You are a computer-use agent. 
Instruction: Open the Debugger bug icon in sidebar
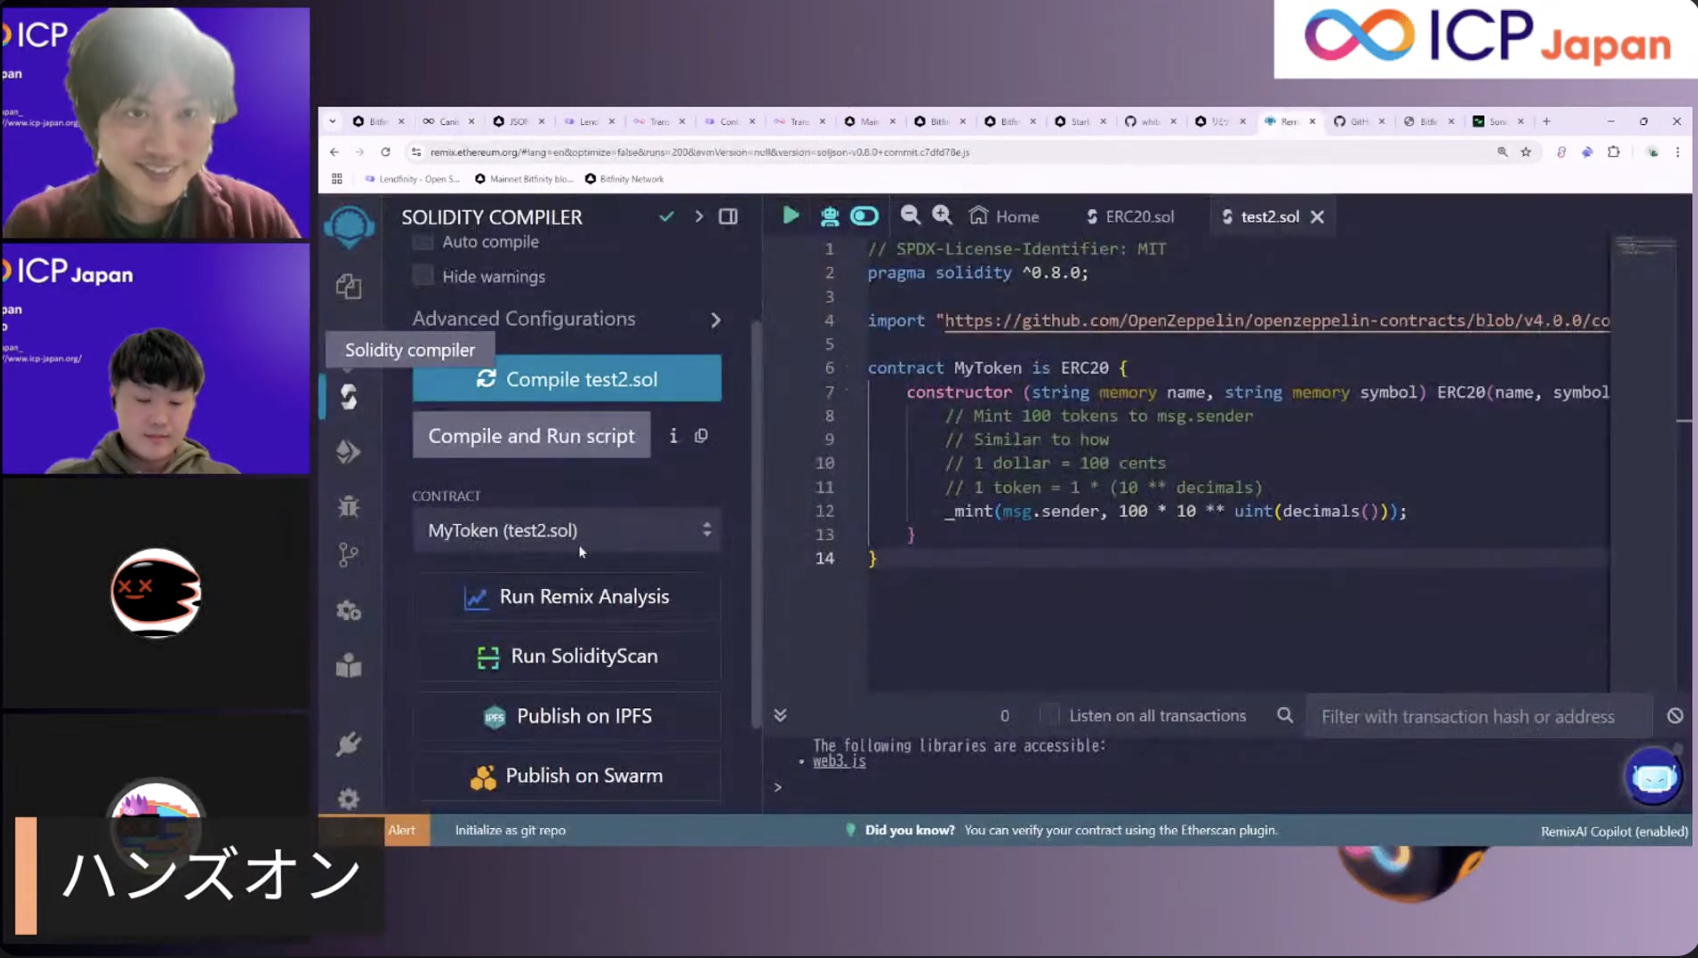(x=348, y=507)
